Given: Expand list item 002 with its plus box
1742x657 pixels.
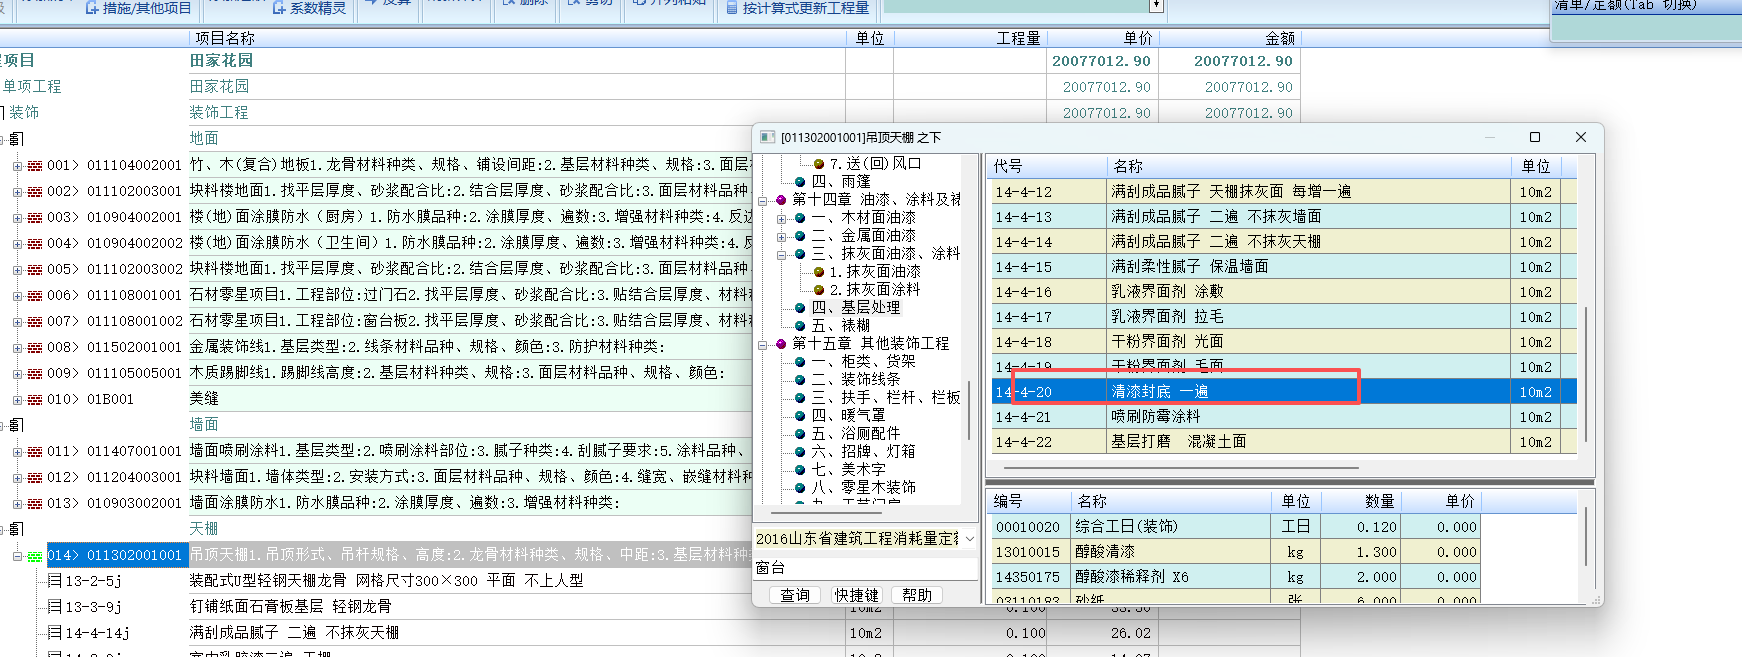Looking at the screenshot, I should pyautogui.click(x=17, y=192).
